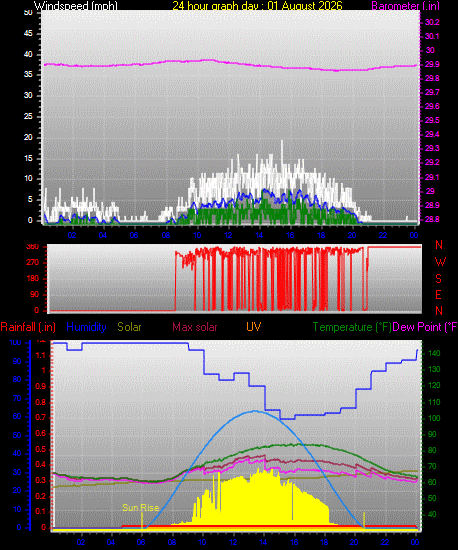Click the 14 hour label on windspeed graph
This screenshot has height=550, width=458.
(259, 235)
